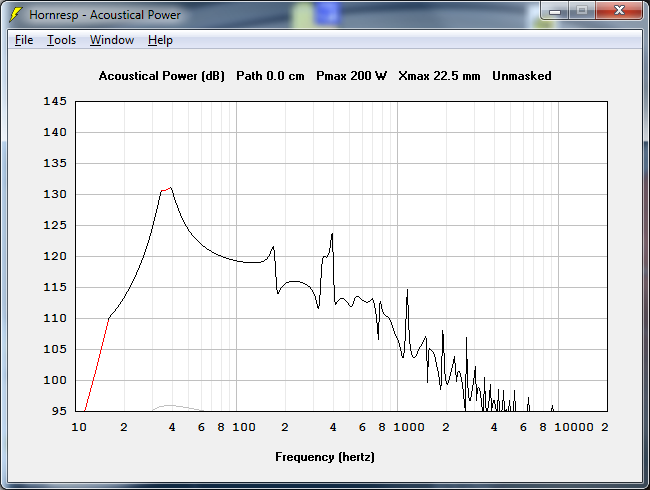Open the Help menu

click(x=160, y=40)
